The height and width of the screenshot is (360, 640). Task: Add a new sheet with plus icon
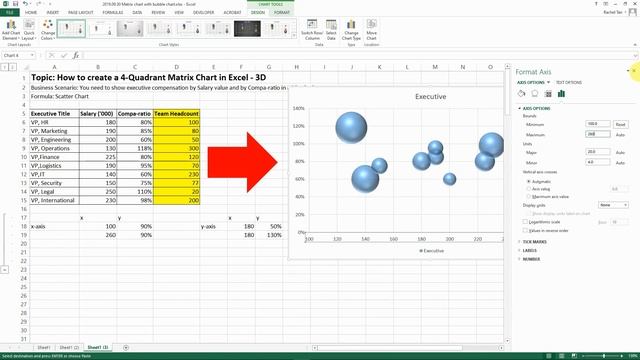(x=126, y=347)
